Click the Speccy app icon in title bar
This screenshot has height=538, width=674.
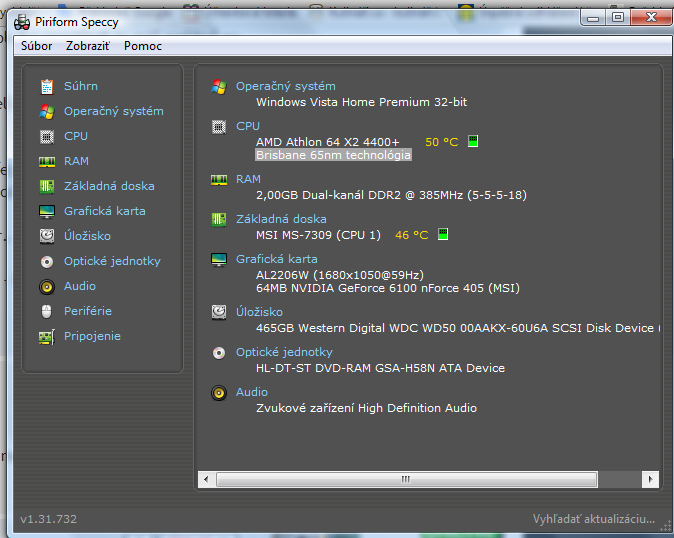coord(21,22)
